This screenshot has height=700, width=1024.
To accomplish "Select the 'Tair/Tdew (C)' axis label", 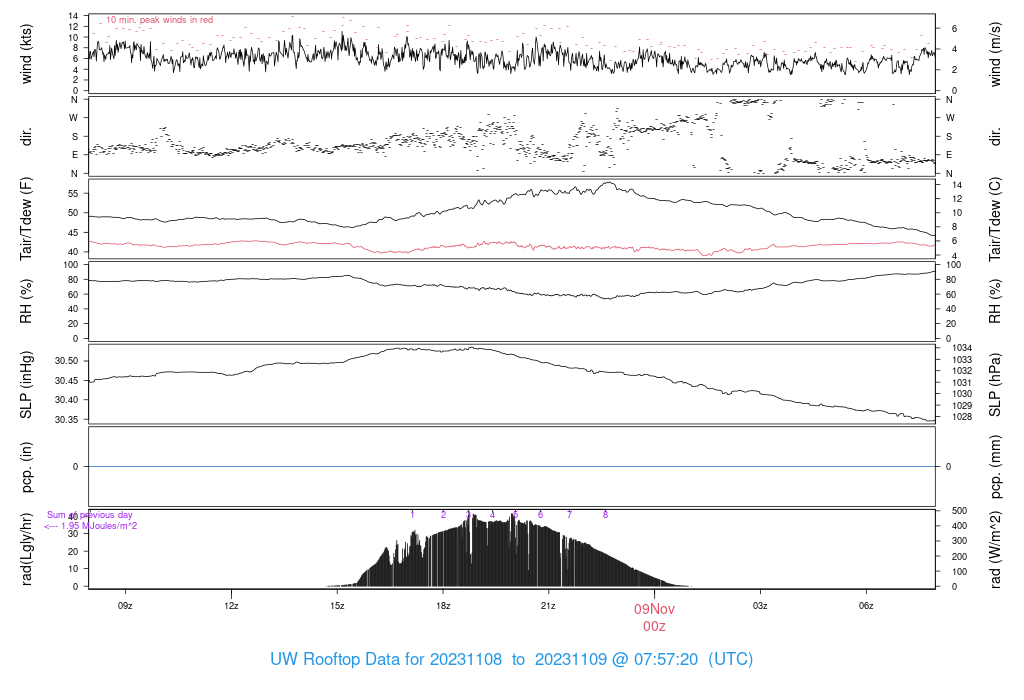I will pos(995,219).
